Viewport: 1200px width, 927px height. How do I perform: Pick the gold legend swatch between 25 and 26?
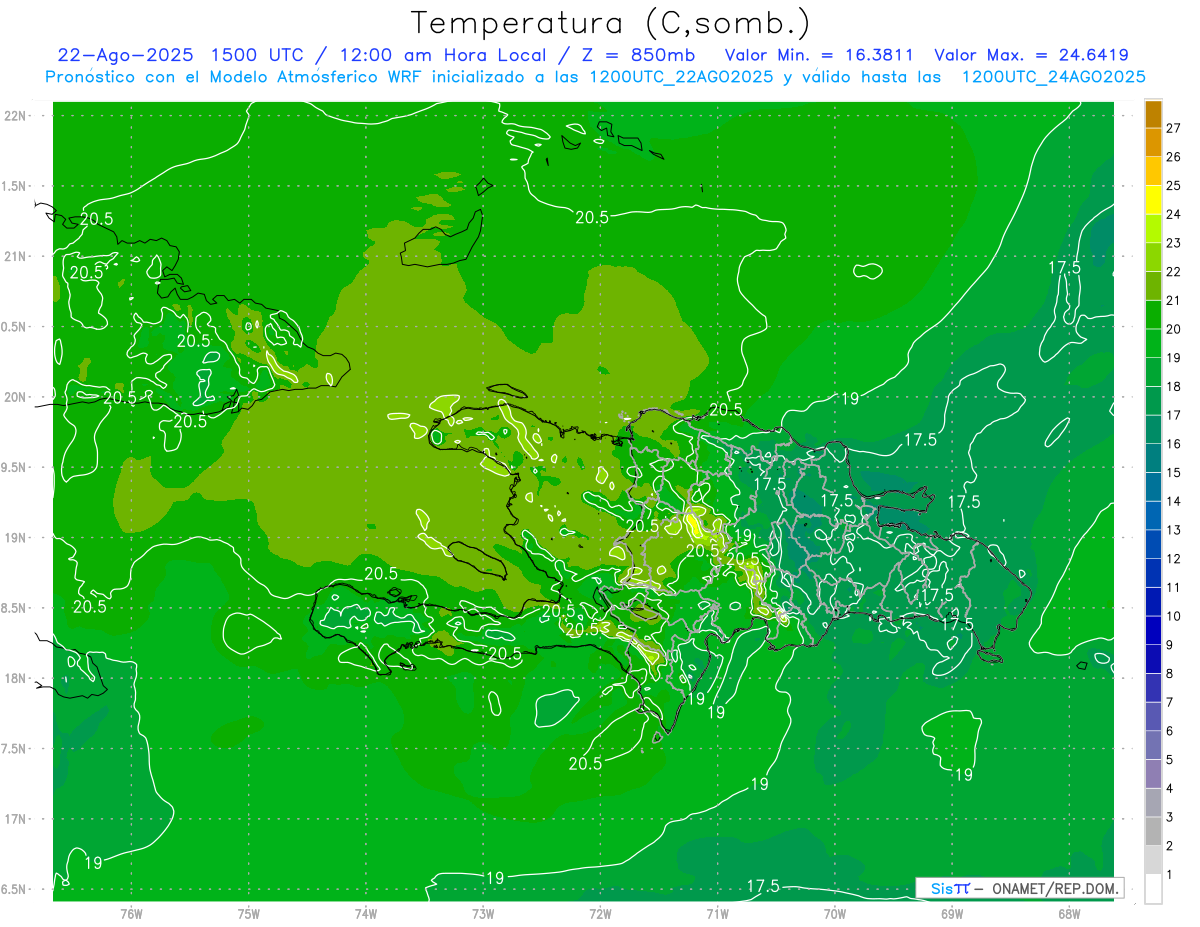pyautogui.click(x=1153, y=170)
